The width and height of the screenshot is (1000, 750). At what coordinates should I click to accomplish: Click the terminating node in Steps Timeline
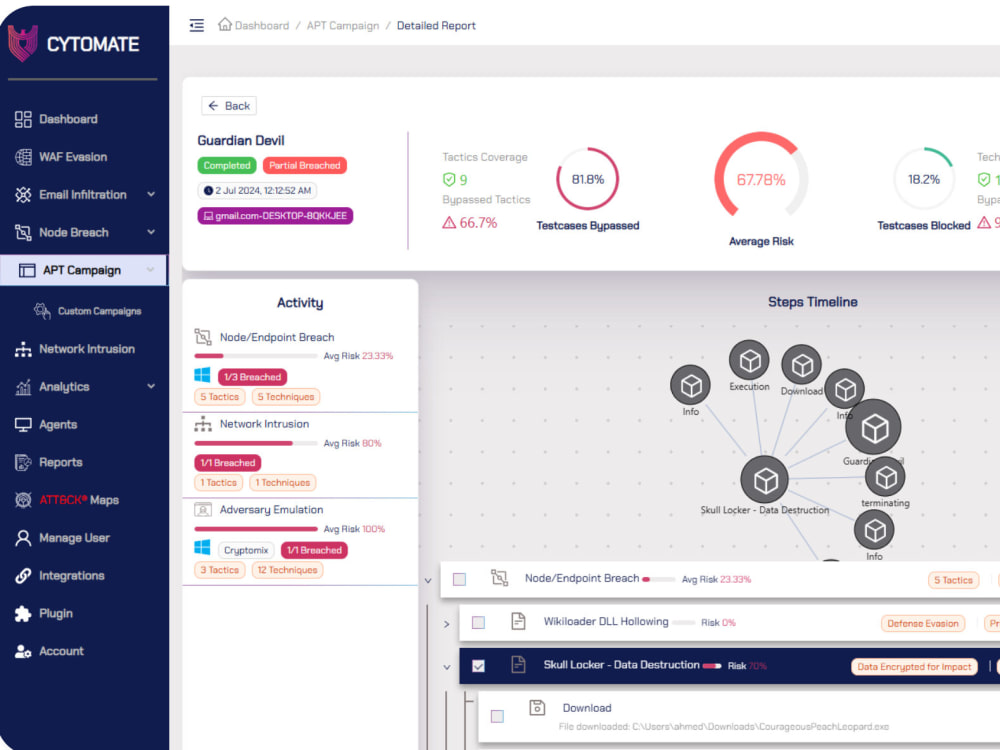pos(885,477)
